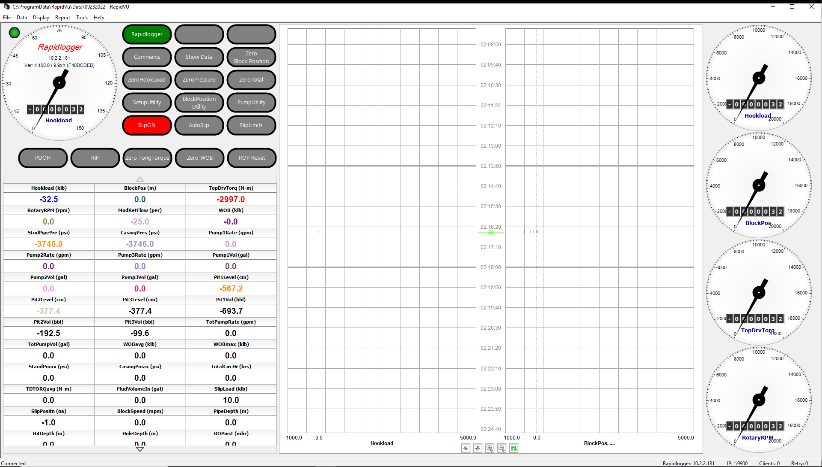This screenshot has width=822, height=467.
Task: Open the Tools menu
Action: point(81,18)
